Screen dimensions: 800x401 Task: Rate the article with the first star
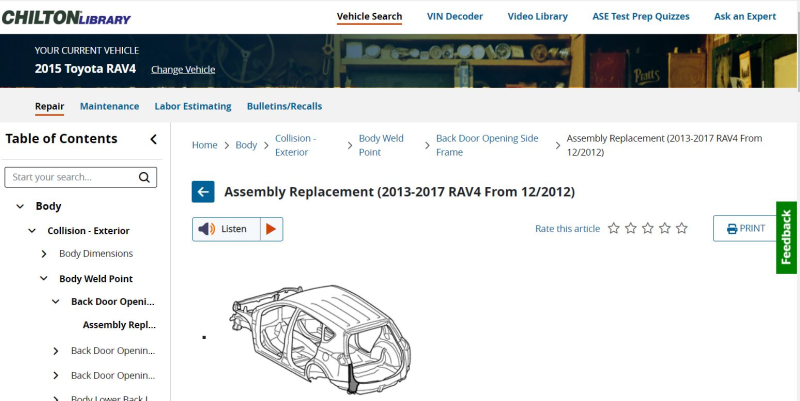[x=614, y=228]
